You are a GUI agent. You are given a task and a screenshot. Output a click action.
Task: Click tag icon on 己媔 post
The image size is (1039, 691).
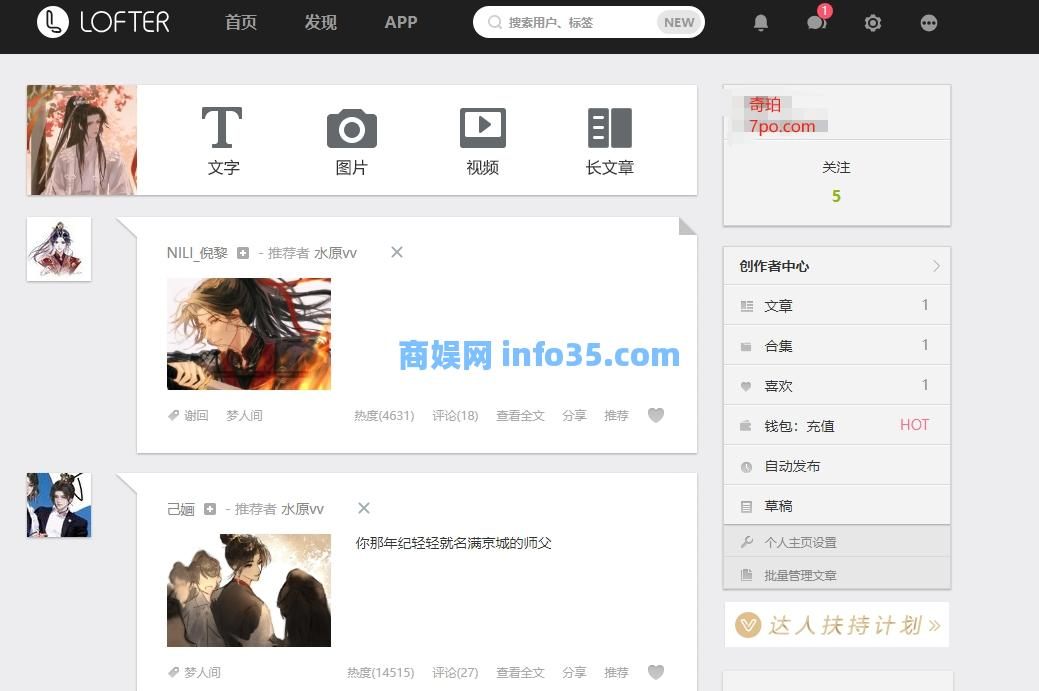(174, 672)
